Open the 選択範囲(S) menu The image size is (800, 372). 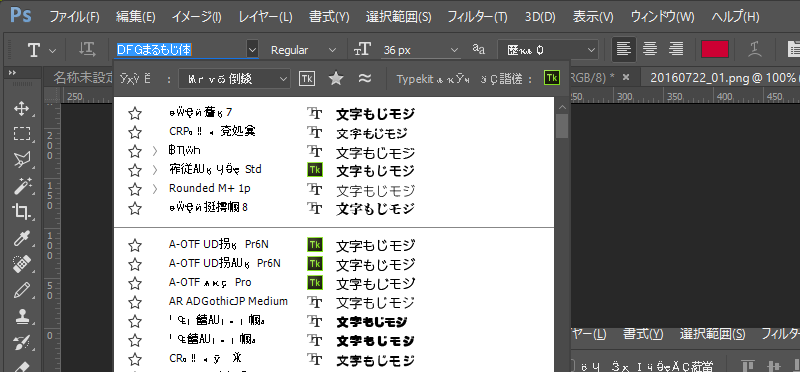tap(398, 17)
